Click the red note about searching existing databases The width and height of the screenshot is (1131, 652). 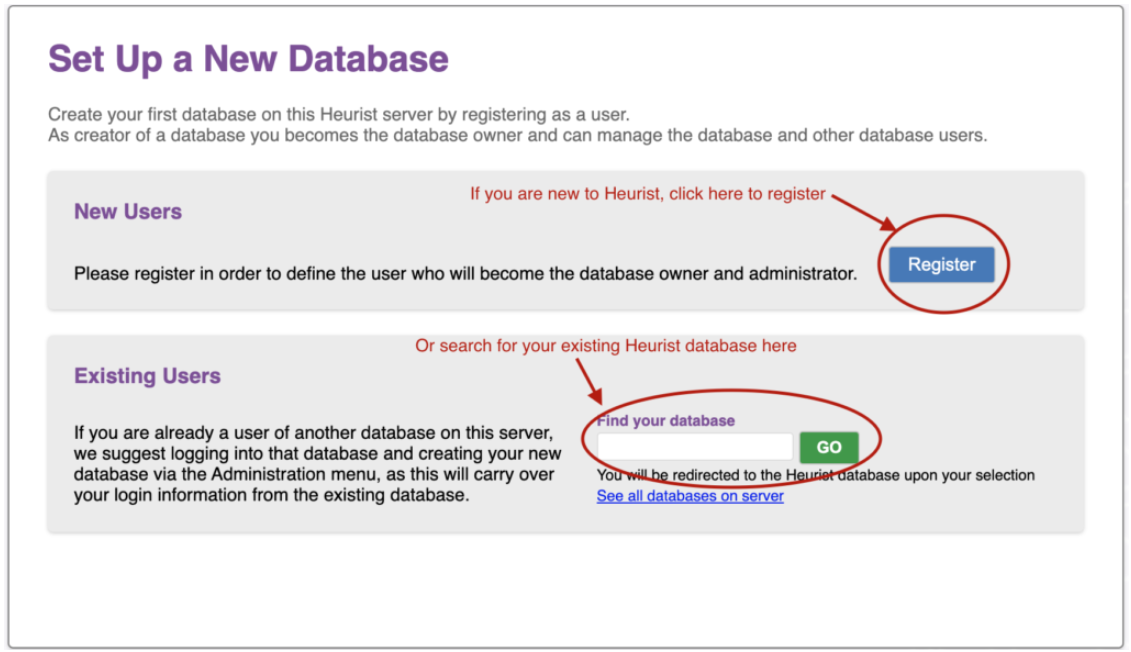point(606,346)
